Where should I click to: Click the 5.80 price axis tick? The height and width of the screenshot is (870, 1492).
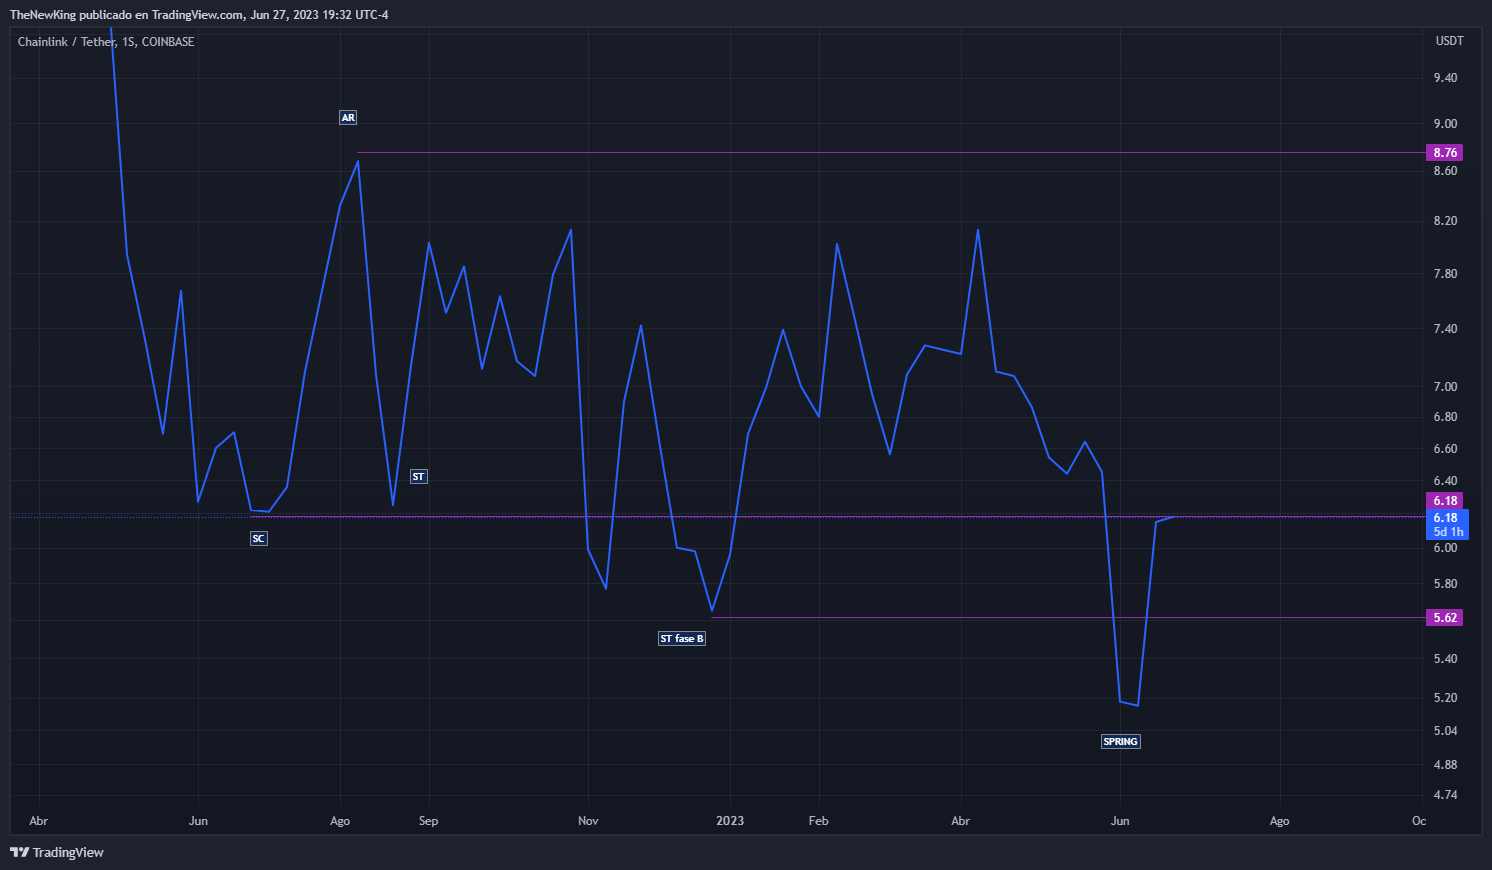pos(1445,584)
